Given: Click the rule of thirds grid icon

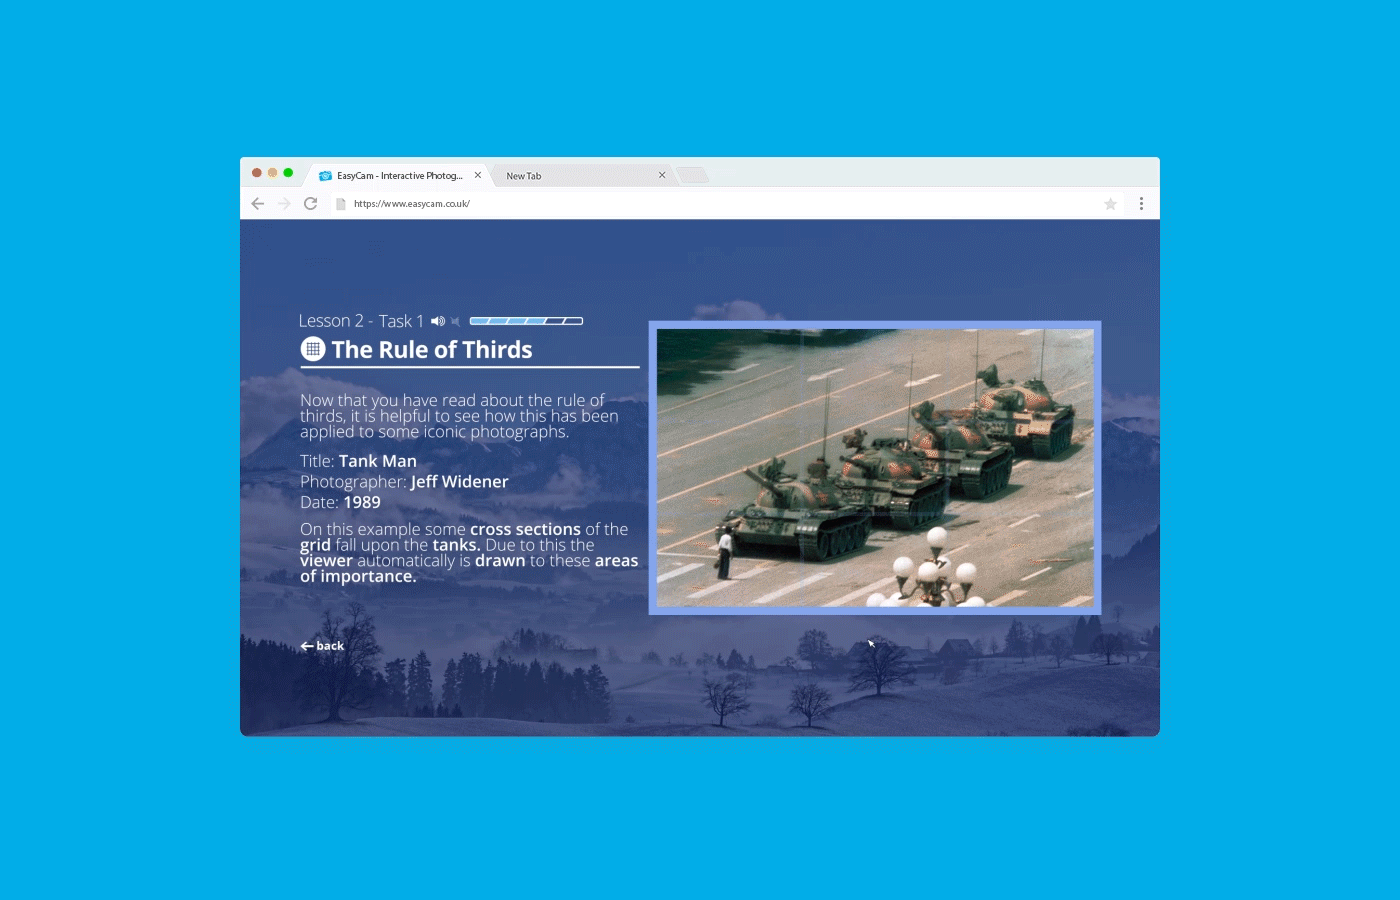Looking at the screenshot, I should pos(313,349).
